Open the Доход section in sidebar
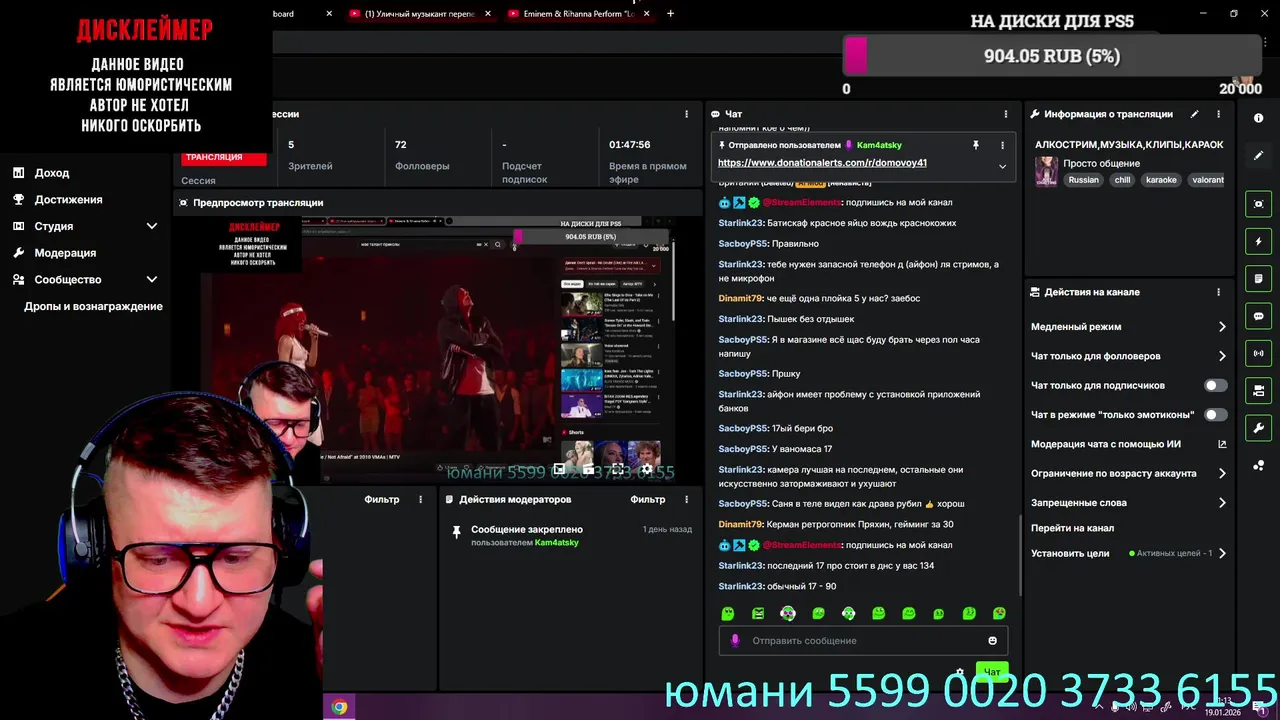This screenshot has height=720, width=1280. tap(52, 173)
